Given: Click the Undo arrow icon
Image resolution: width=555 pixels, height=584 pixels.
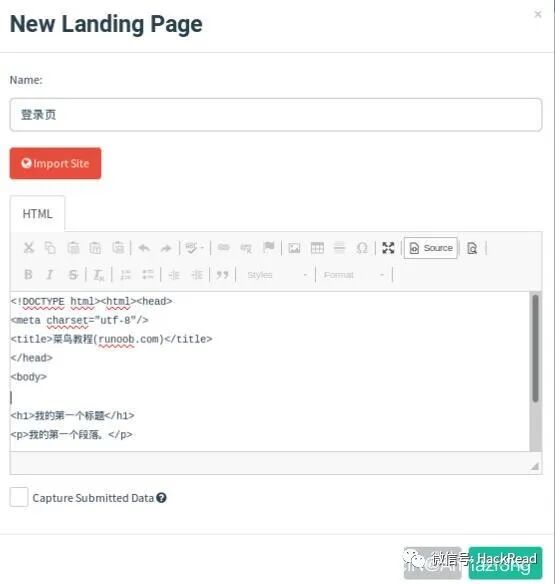Looking at the screenshot, I should 144,248.
